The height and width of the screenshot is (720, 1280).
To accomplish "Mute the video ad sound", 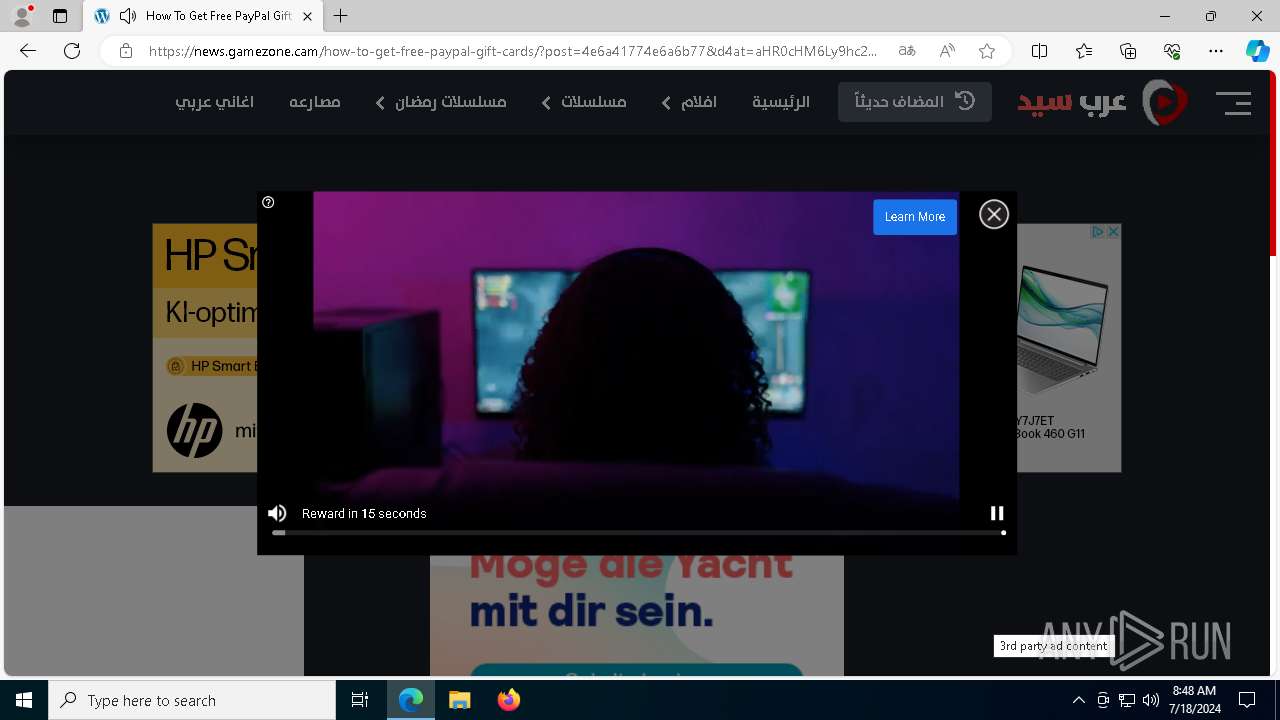I will tap(277, 513).
